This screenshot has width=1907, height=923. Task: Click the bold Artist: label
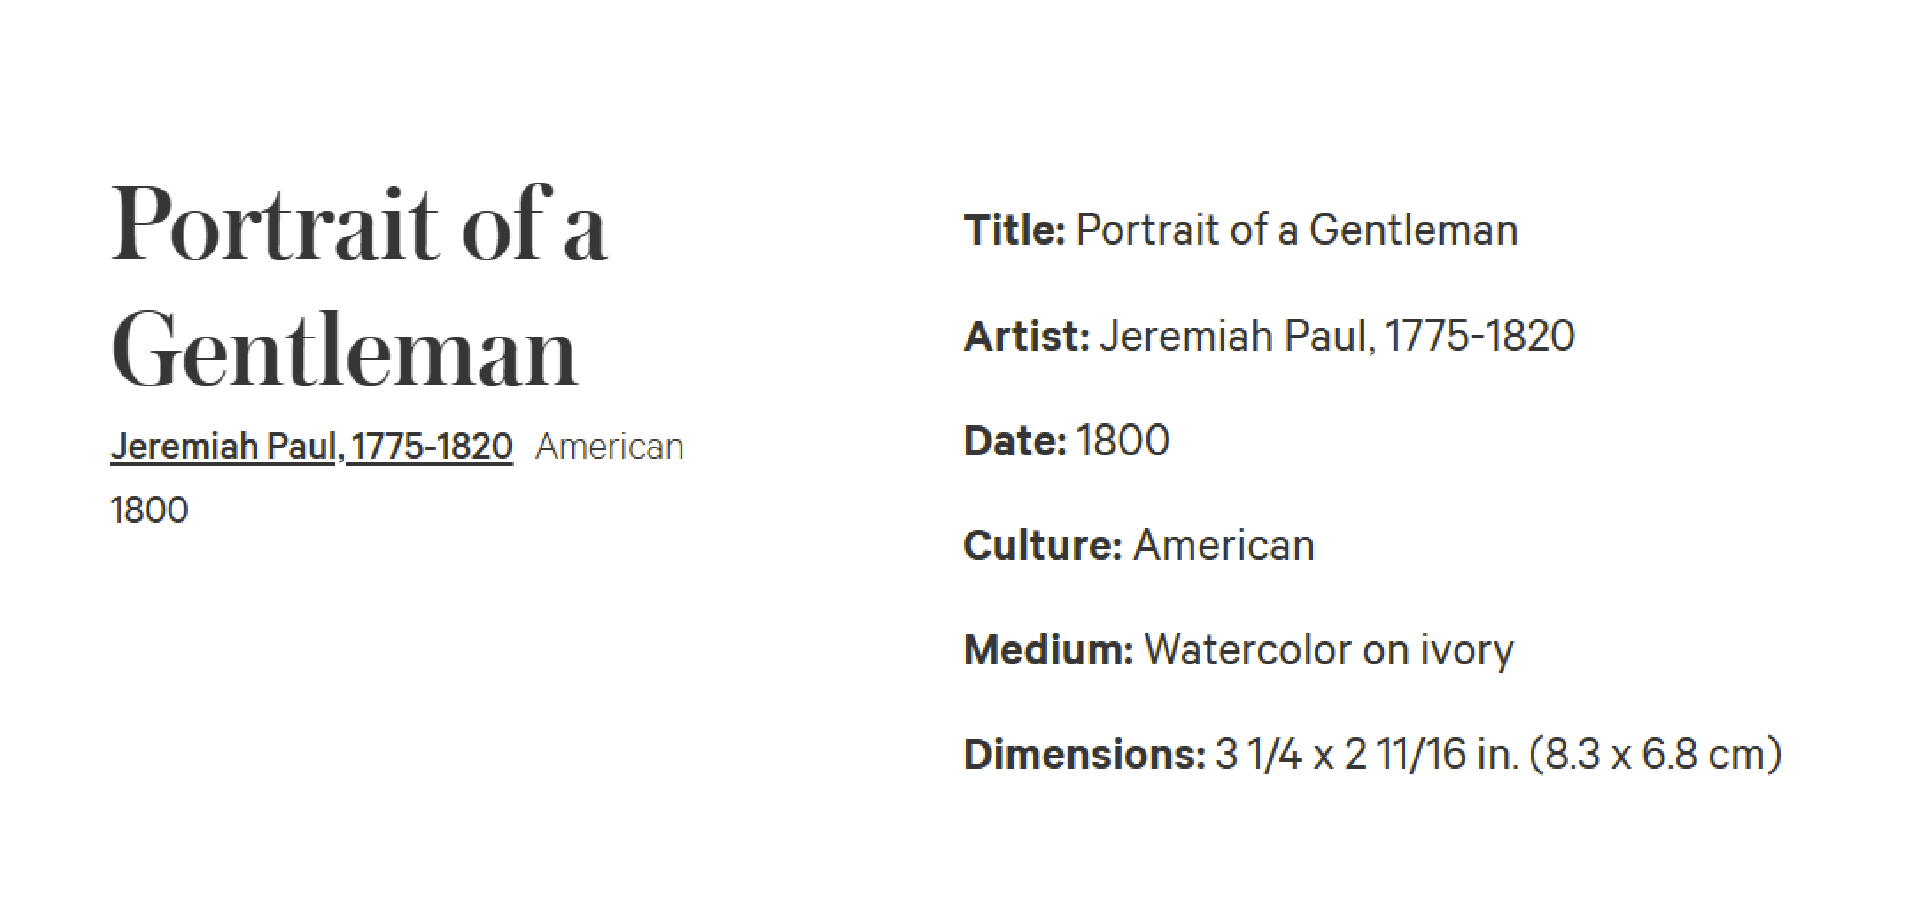coord(1026,336)
